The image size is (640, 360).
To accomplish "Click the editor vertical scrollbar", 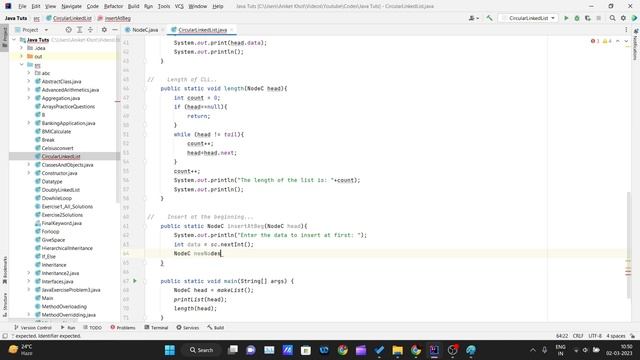I will (x=628, y=245).
